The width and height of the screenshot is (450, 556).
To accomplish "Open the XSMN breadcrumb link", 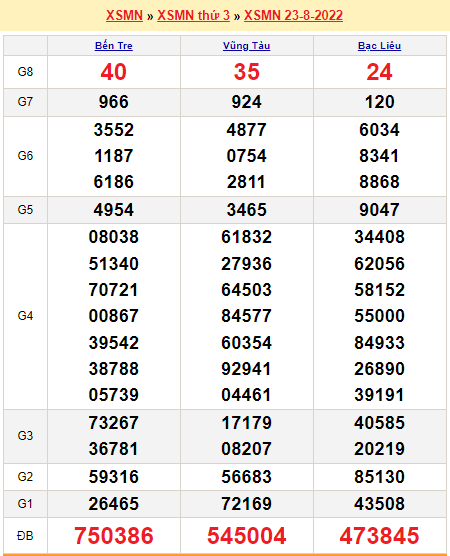I will click(x=124, y=15).
